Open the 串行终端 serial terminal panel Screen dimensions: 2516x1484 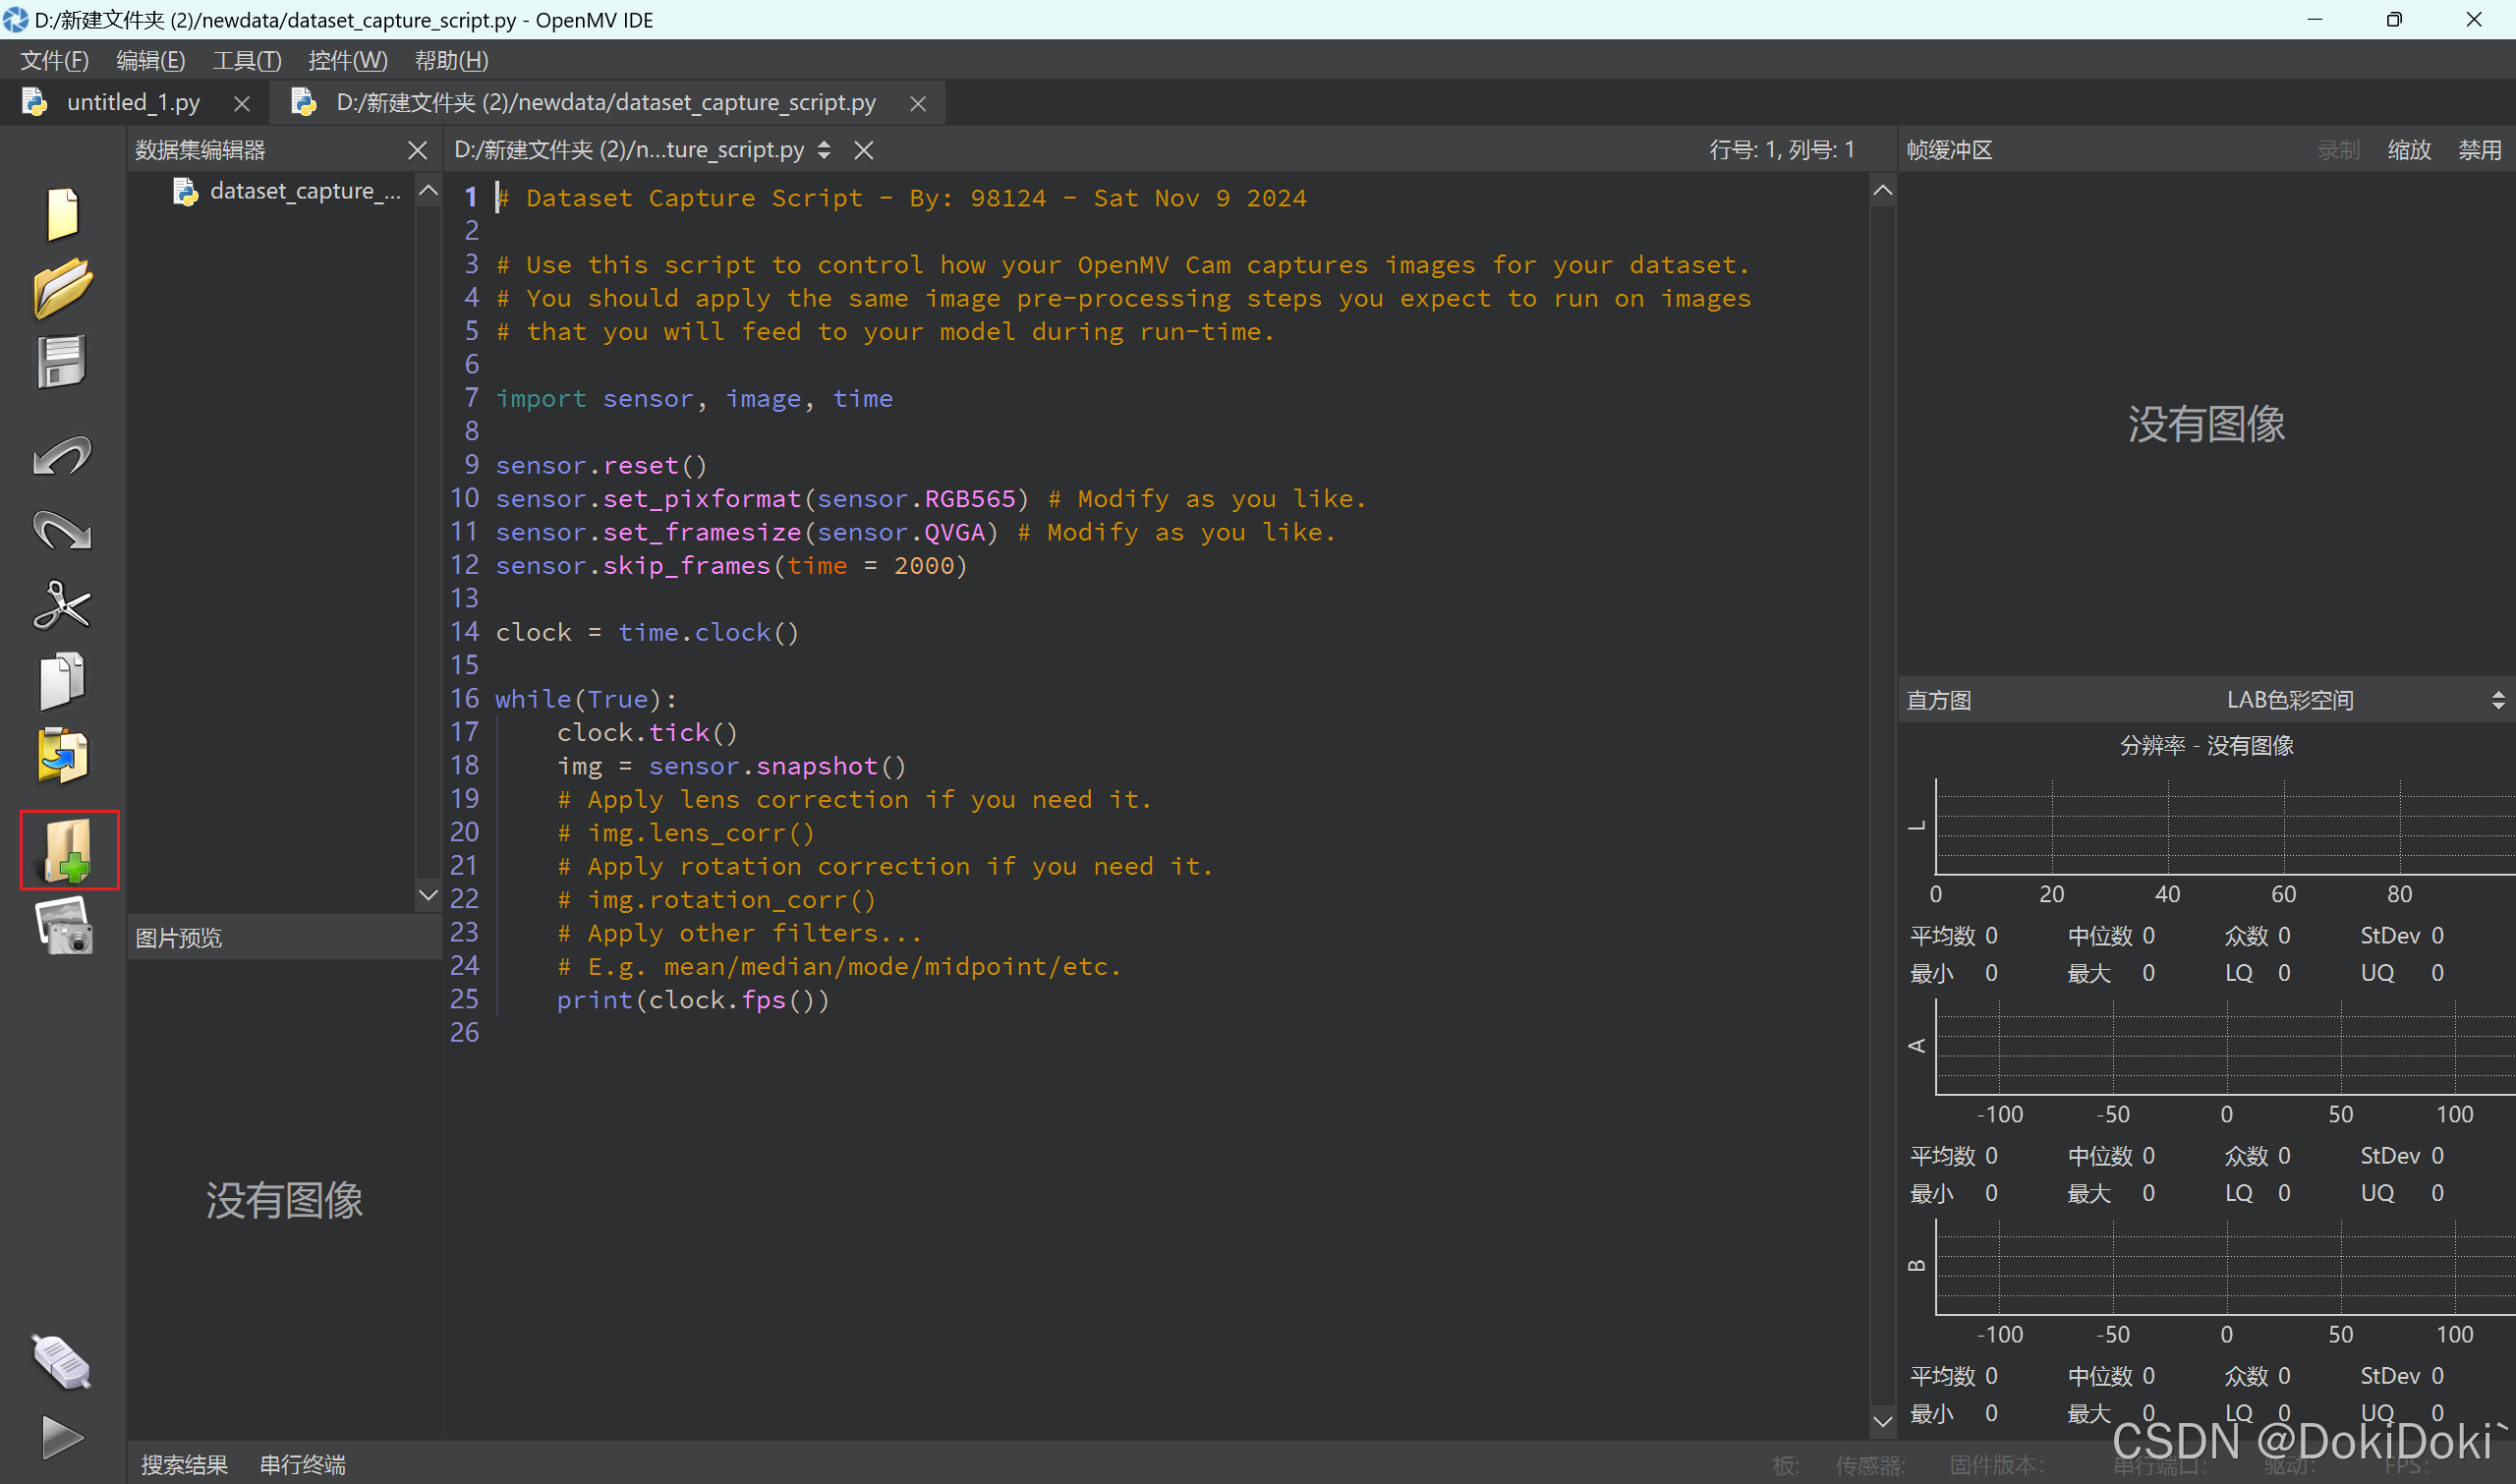302,1464
